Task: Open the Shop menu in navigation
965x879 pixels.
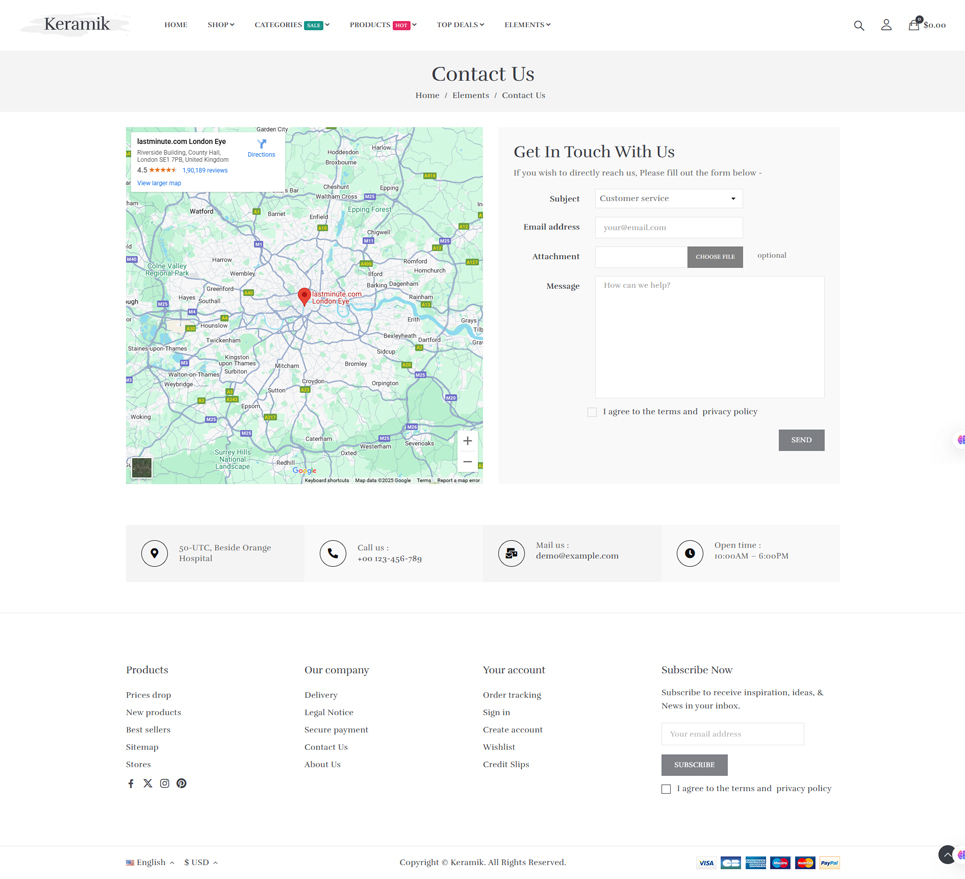Action: (220, 25)
